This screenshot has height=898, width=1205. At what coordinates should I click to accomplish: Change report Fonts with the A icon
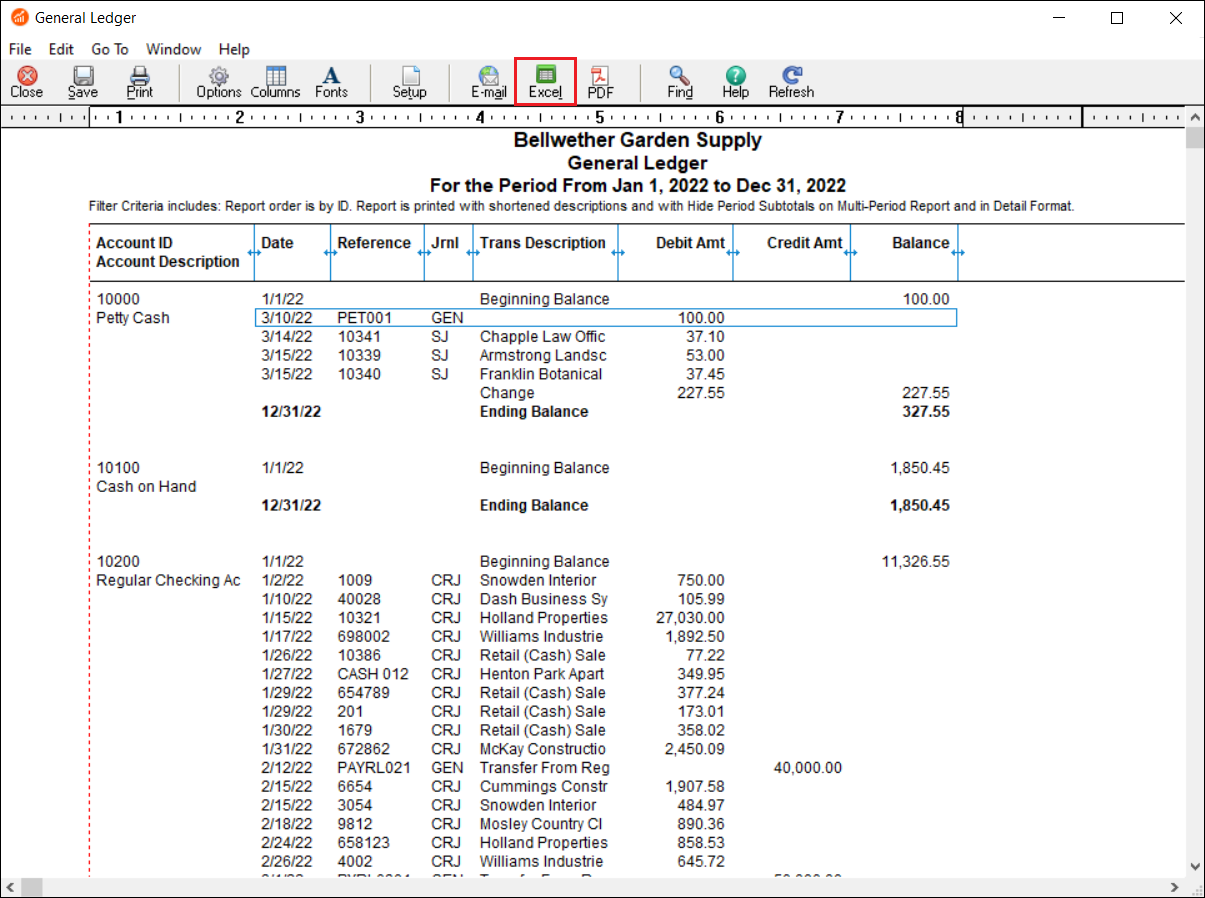point(331,82)
